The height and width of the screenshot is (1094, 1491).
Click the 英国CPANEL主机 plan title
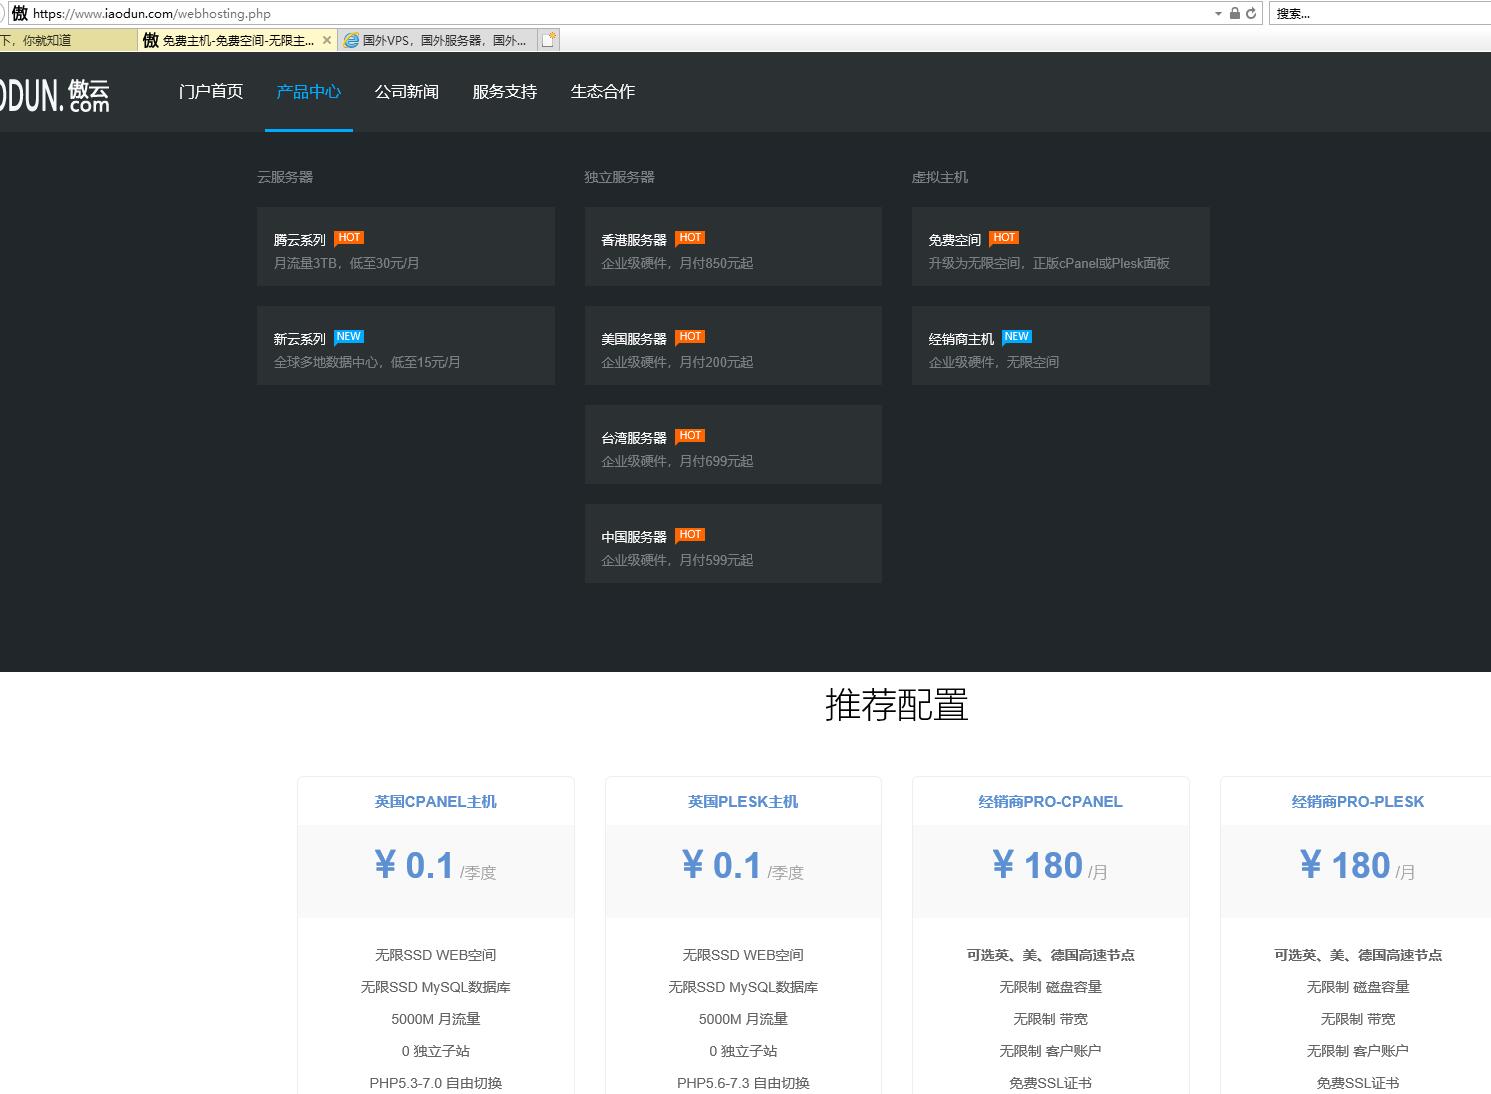(x=435, y=801)
